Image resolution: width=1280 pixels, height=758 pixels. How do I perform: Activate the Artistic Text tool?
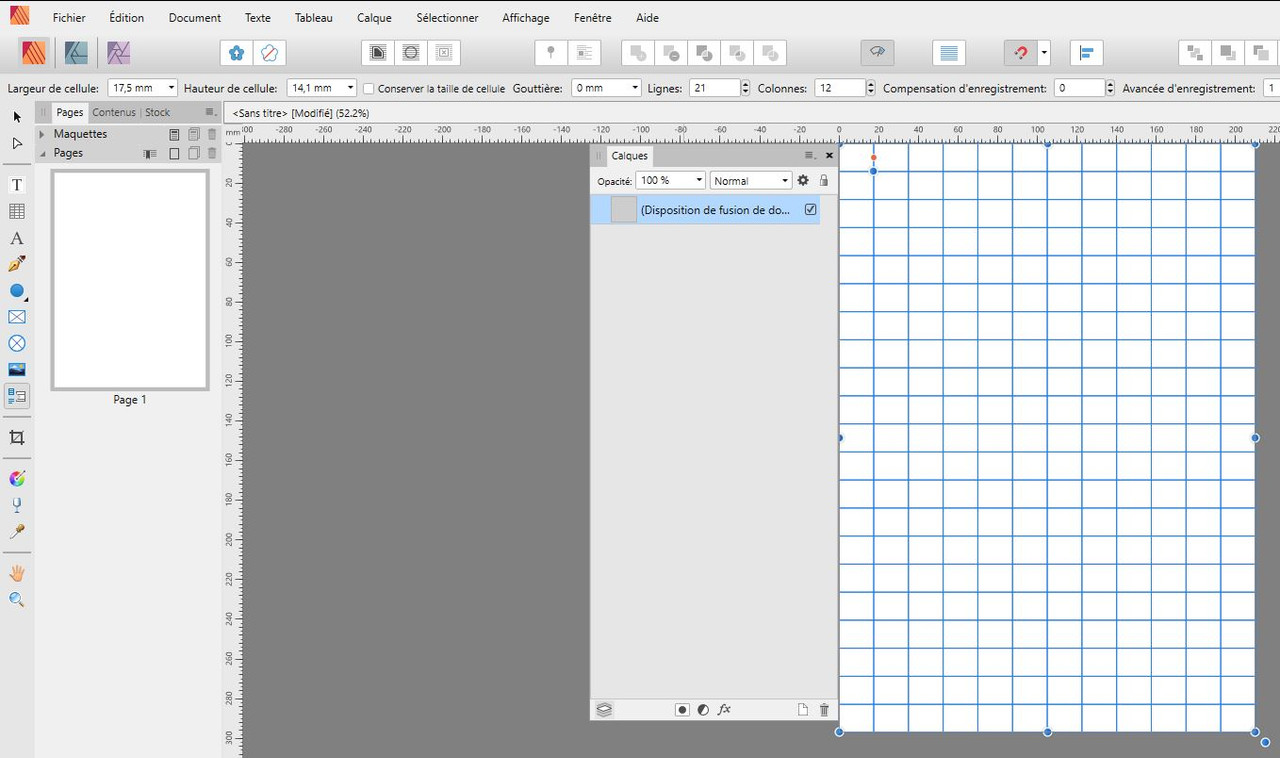click(16, 238)
